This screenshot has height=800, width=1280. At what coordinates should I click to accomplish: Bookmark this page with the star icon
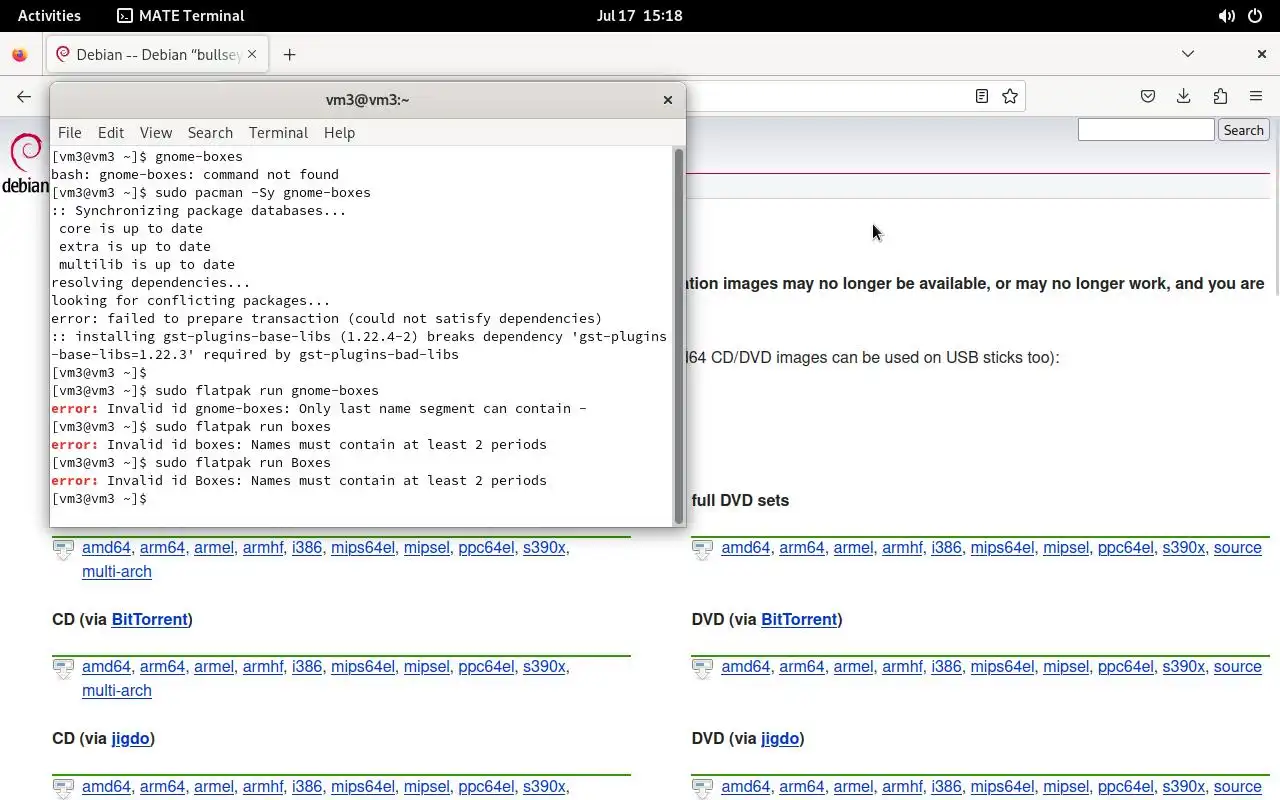(1010, 96)
